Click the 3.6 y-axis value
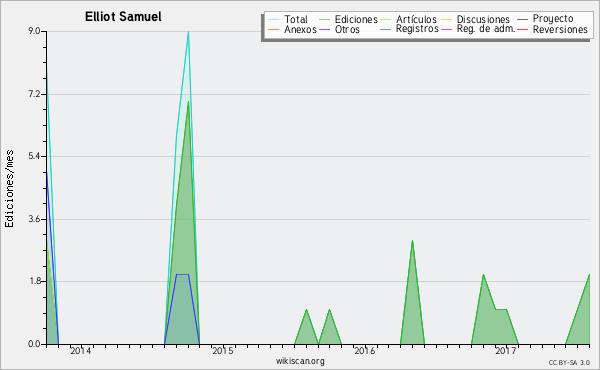This screenshot has height=370, width=600. pos(34,219)
